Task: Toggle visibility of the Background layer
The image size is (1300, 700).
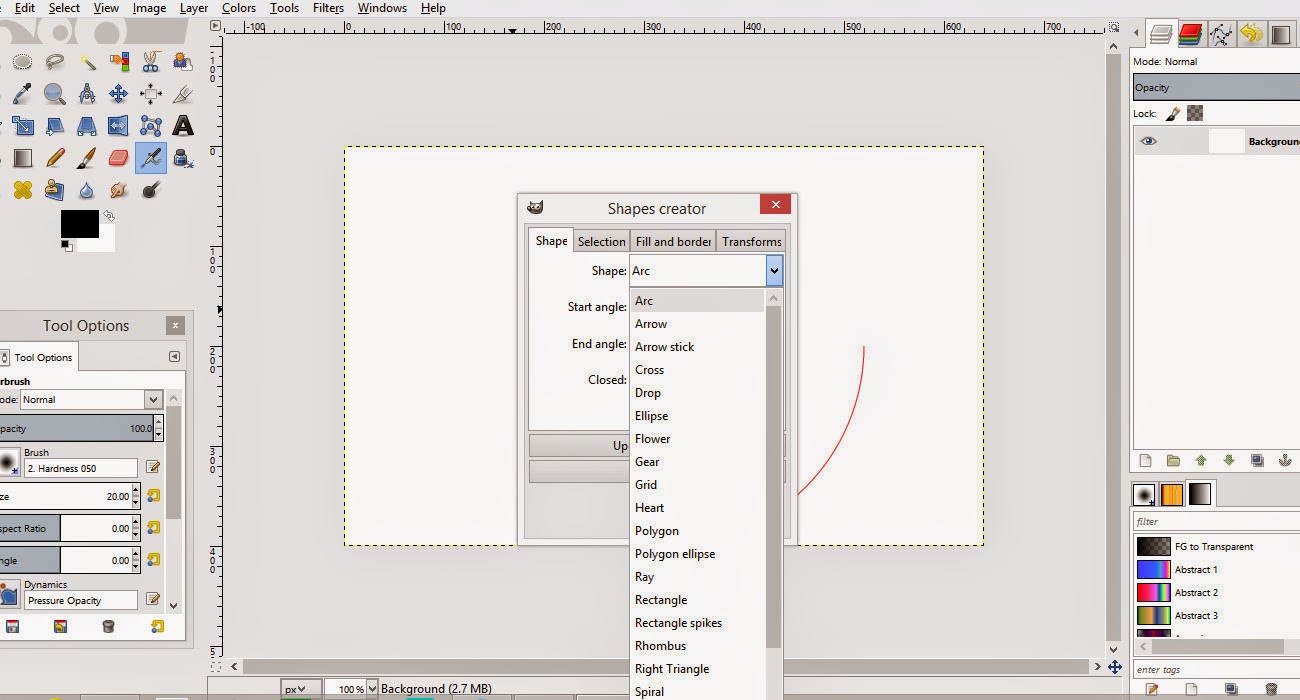Action: tap(1148, 141)
